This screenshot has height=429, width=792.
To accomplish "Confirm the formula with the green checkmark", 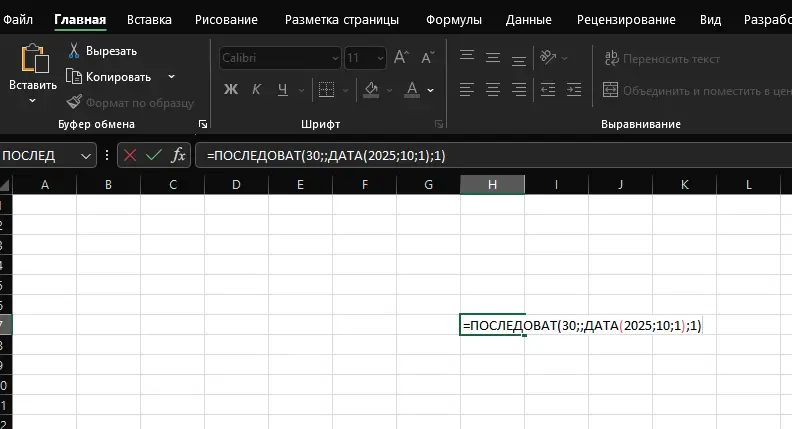I will tap(154, 155).
